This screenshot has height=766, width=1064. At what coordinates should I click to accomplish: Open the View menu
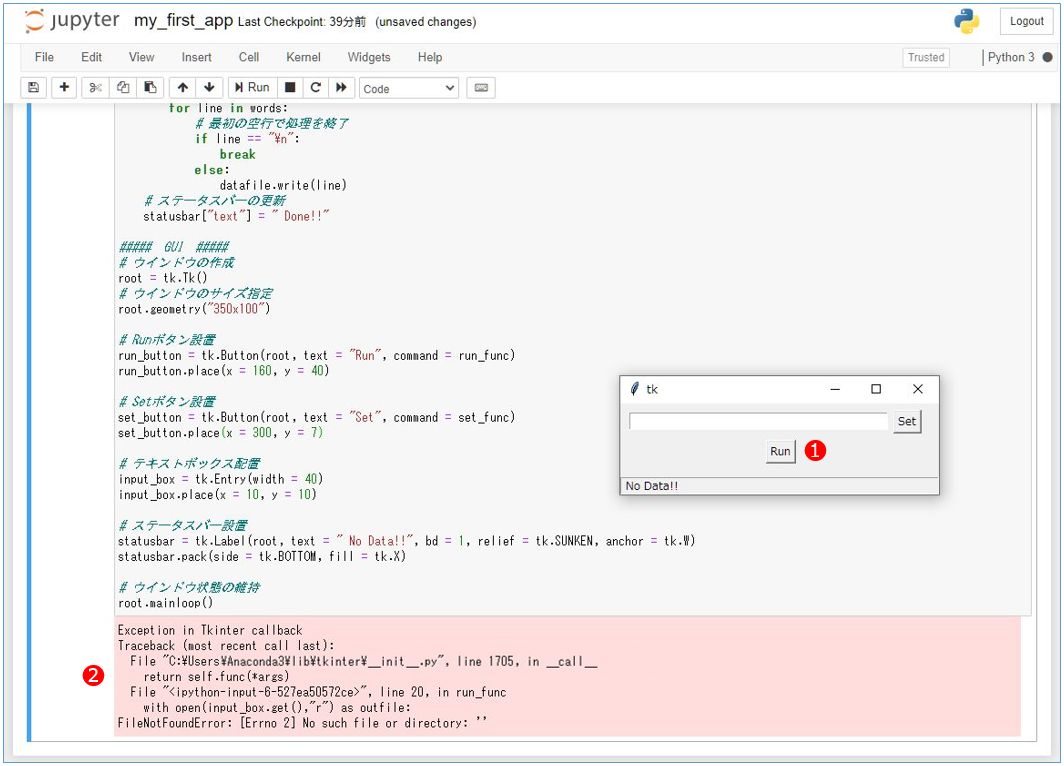[x=141, y=57]
